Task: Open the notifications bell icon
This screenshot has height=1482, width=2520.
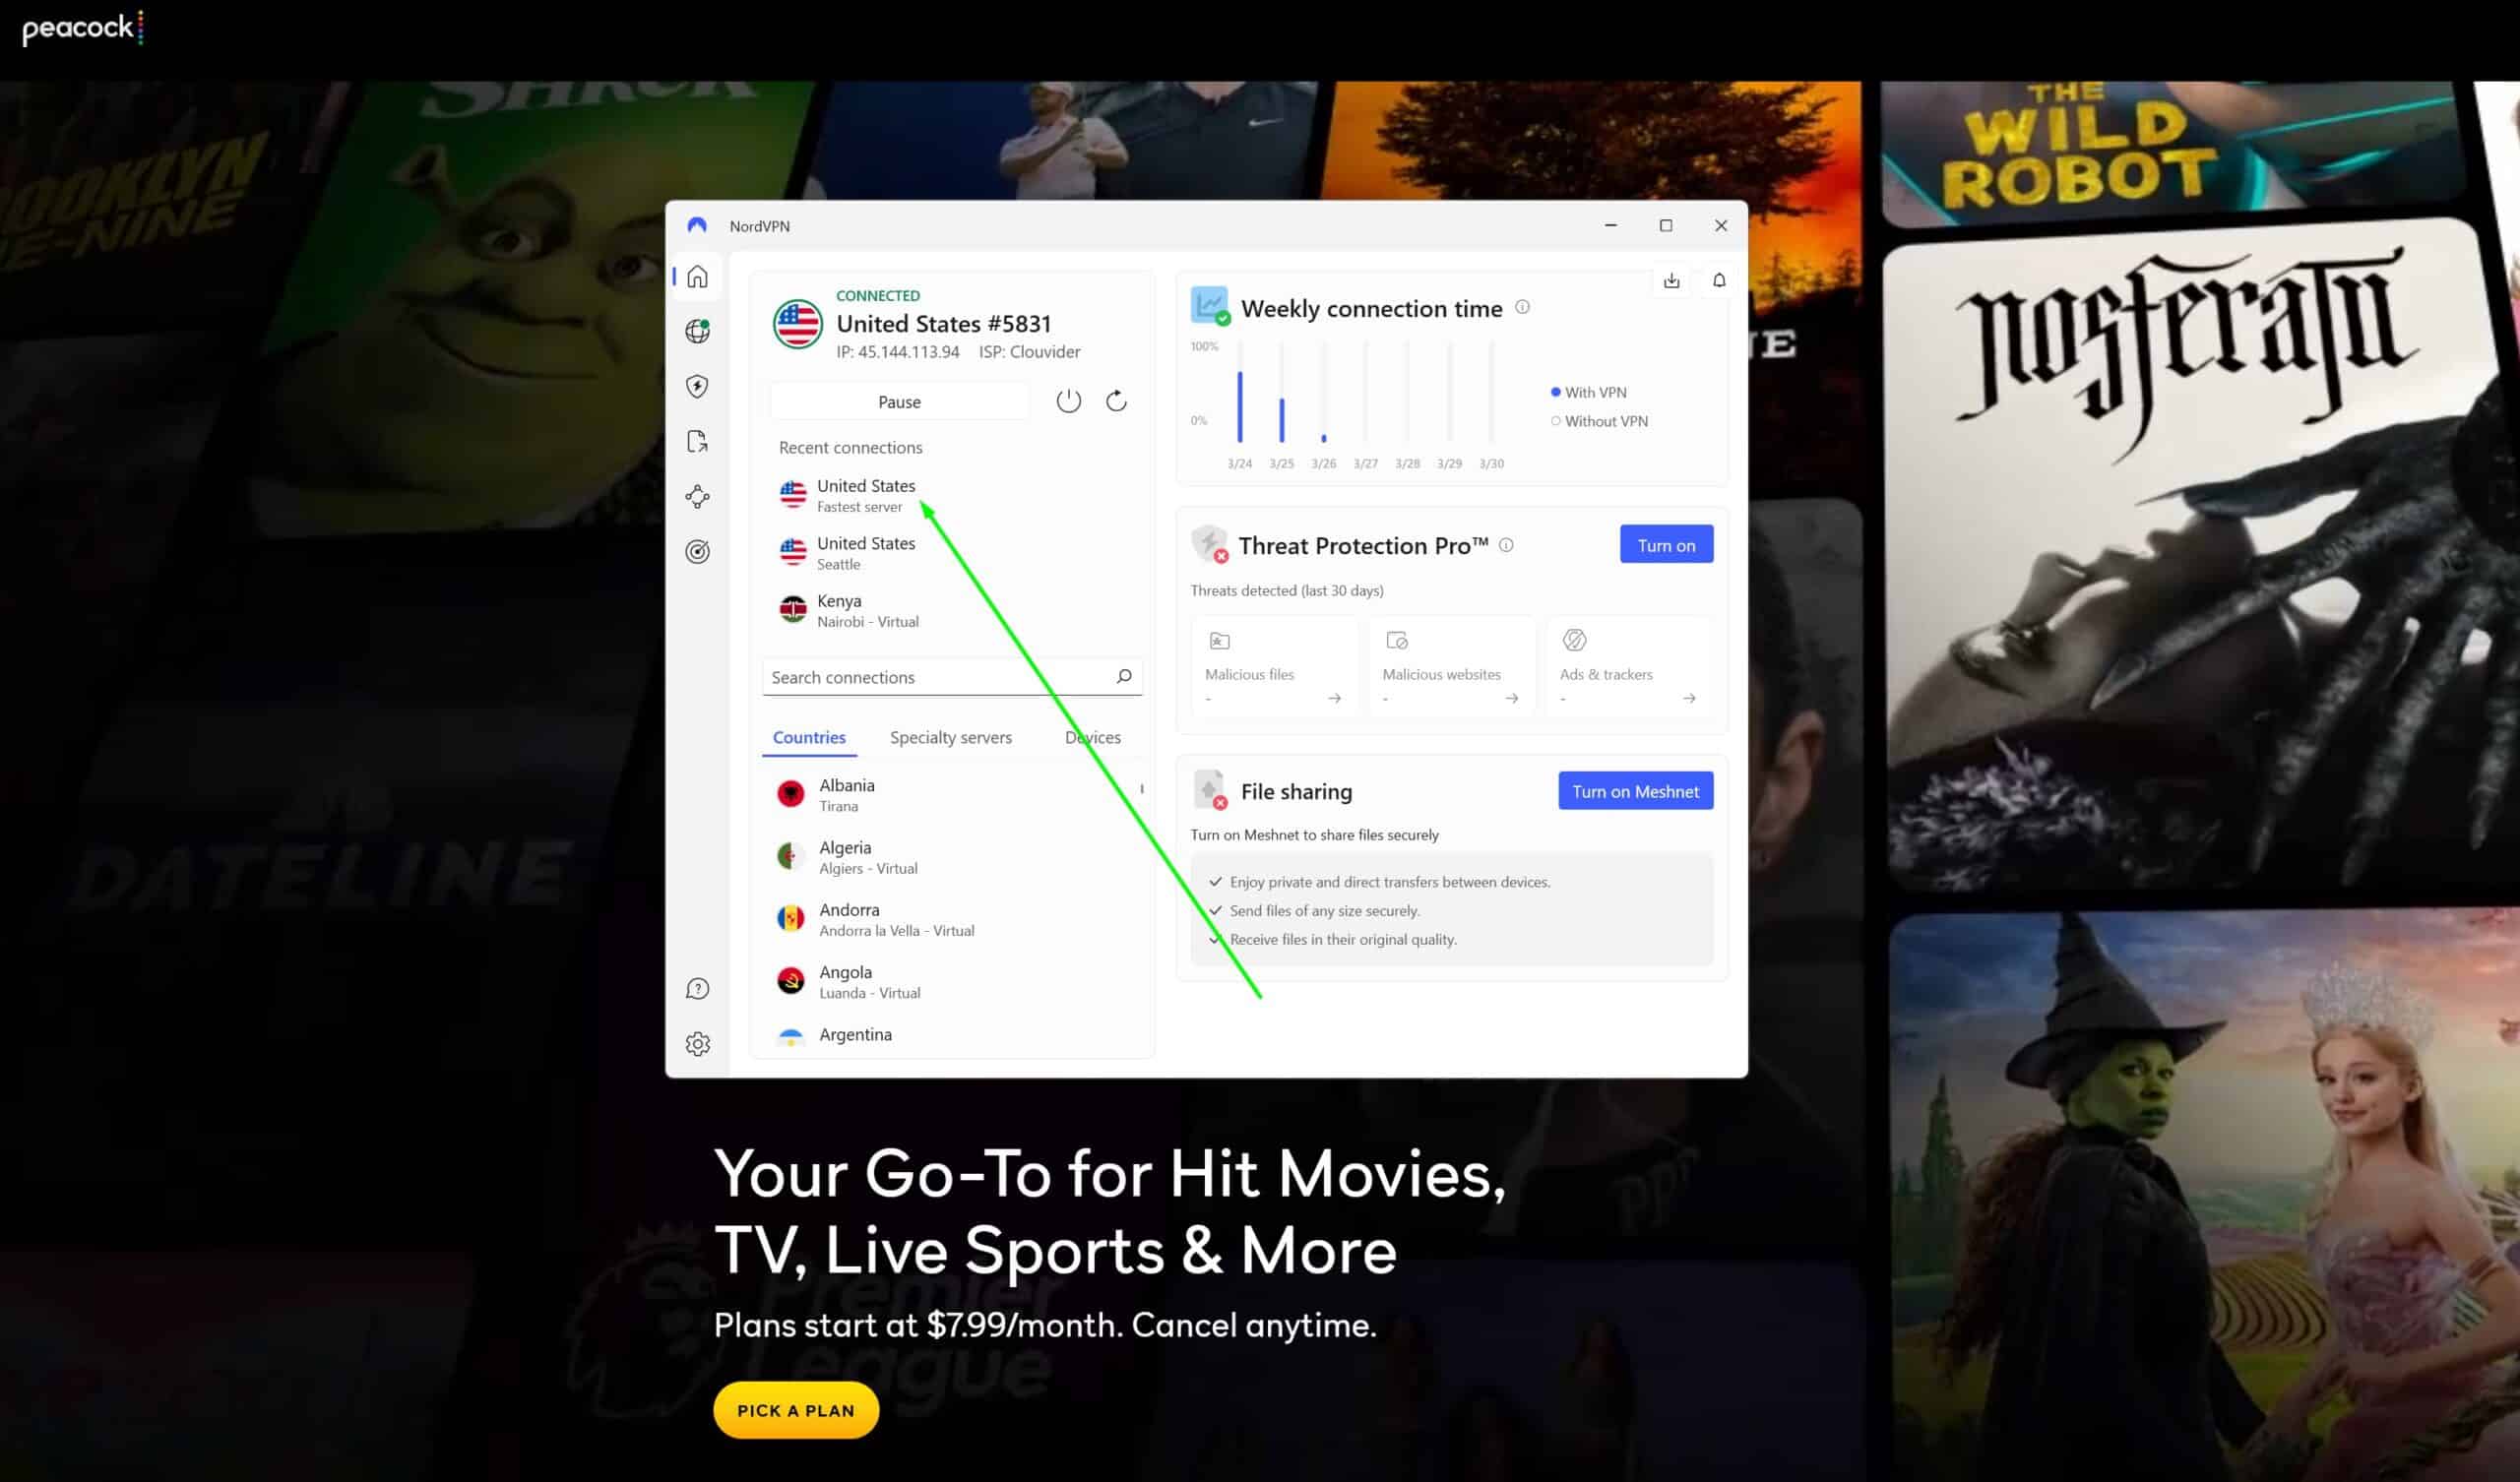Action: click(x=1719, y=280)
